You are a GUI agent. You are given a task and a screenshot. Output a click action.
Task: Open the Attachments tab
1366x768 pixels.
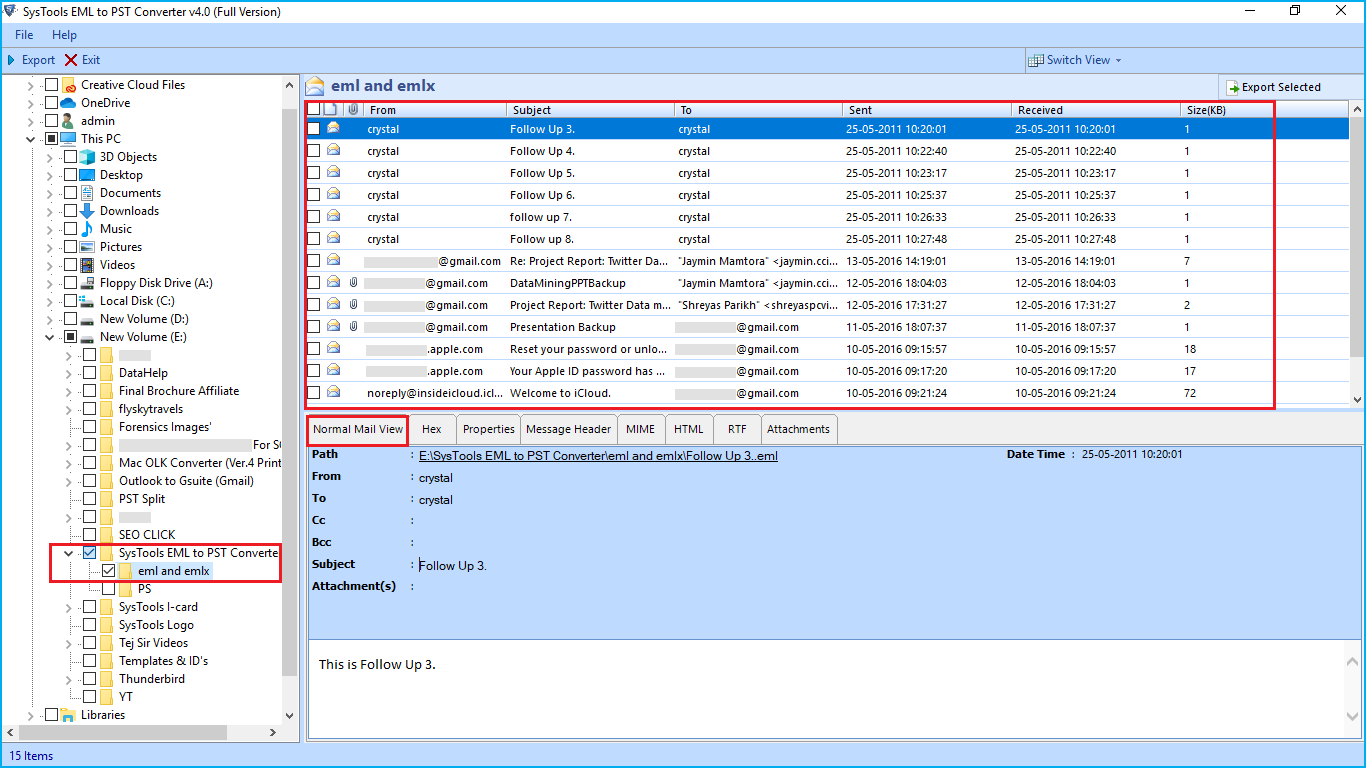[798, 429]
